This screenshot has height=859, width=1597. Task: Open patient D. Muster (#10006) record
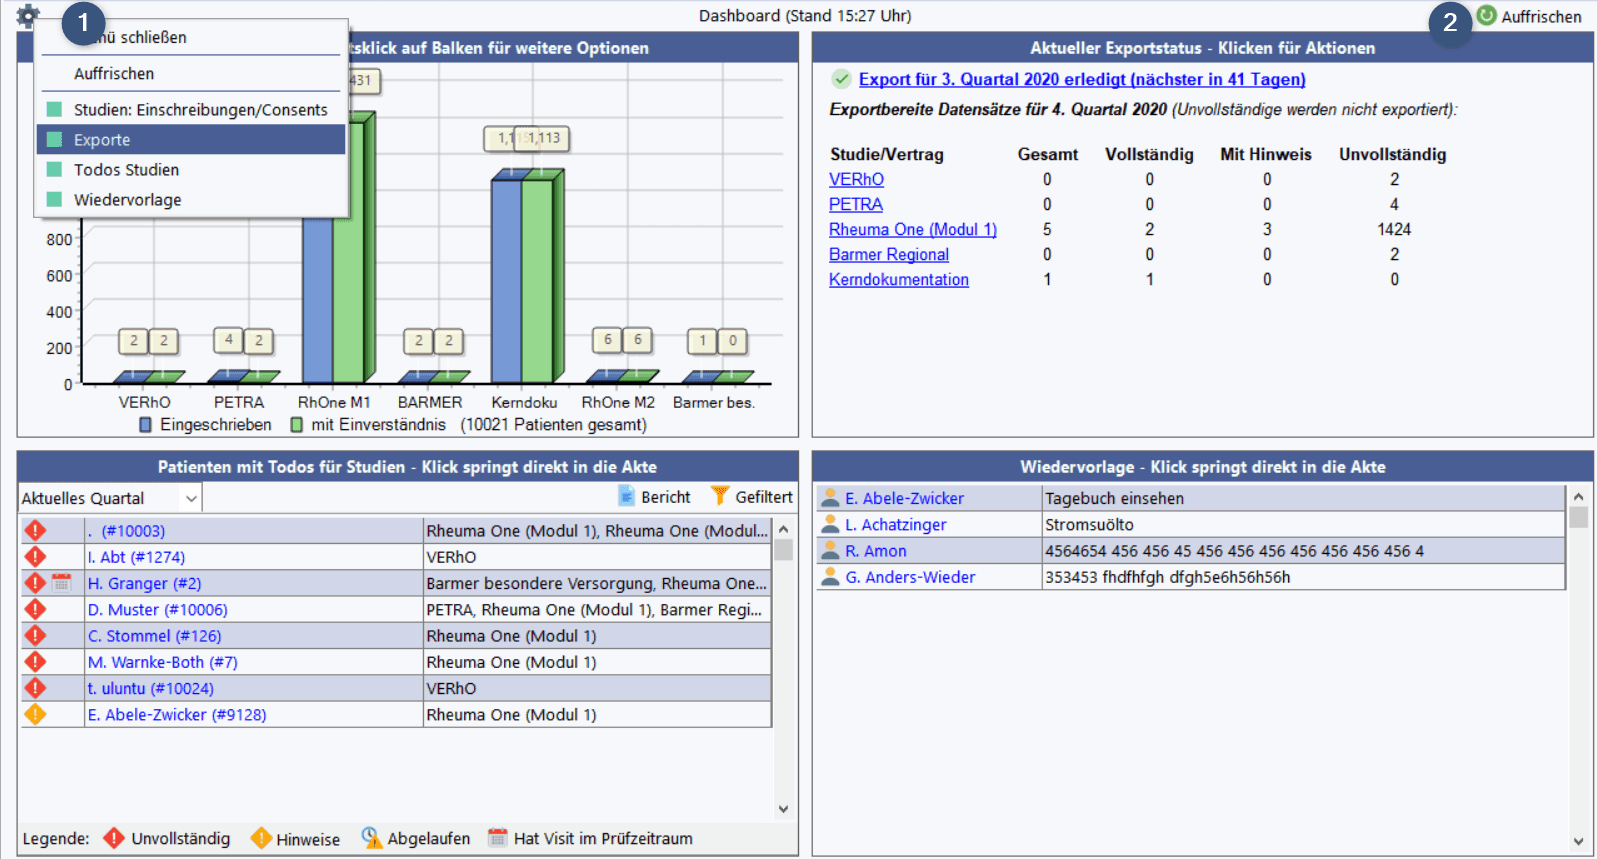pos(157,609)
